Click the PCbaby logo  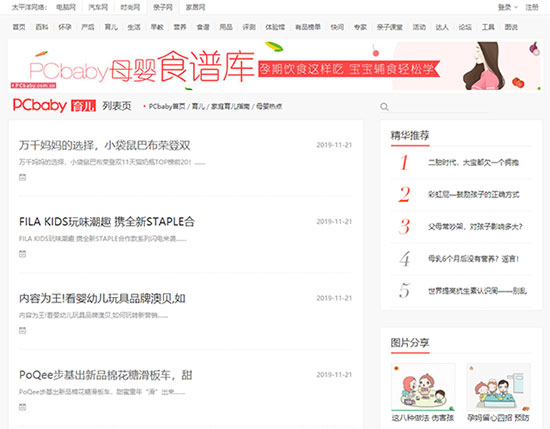point(40,105)
